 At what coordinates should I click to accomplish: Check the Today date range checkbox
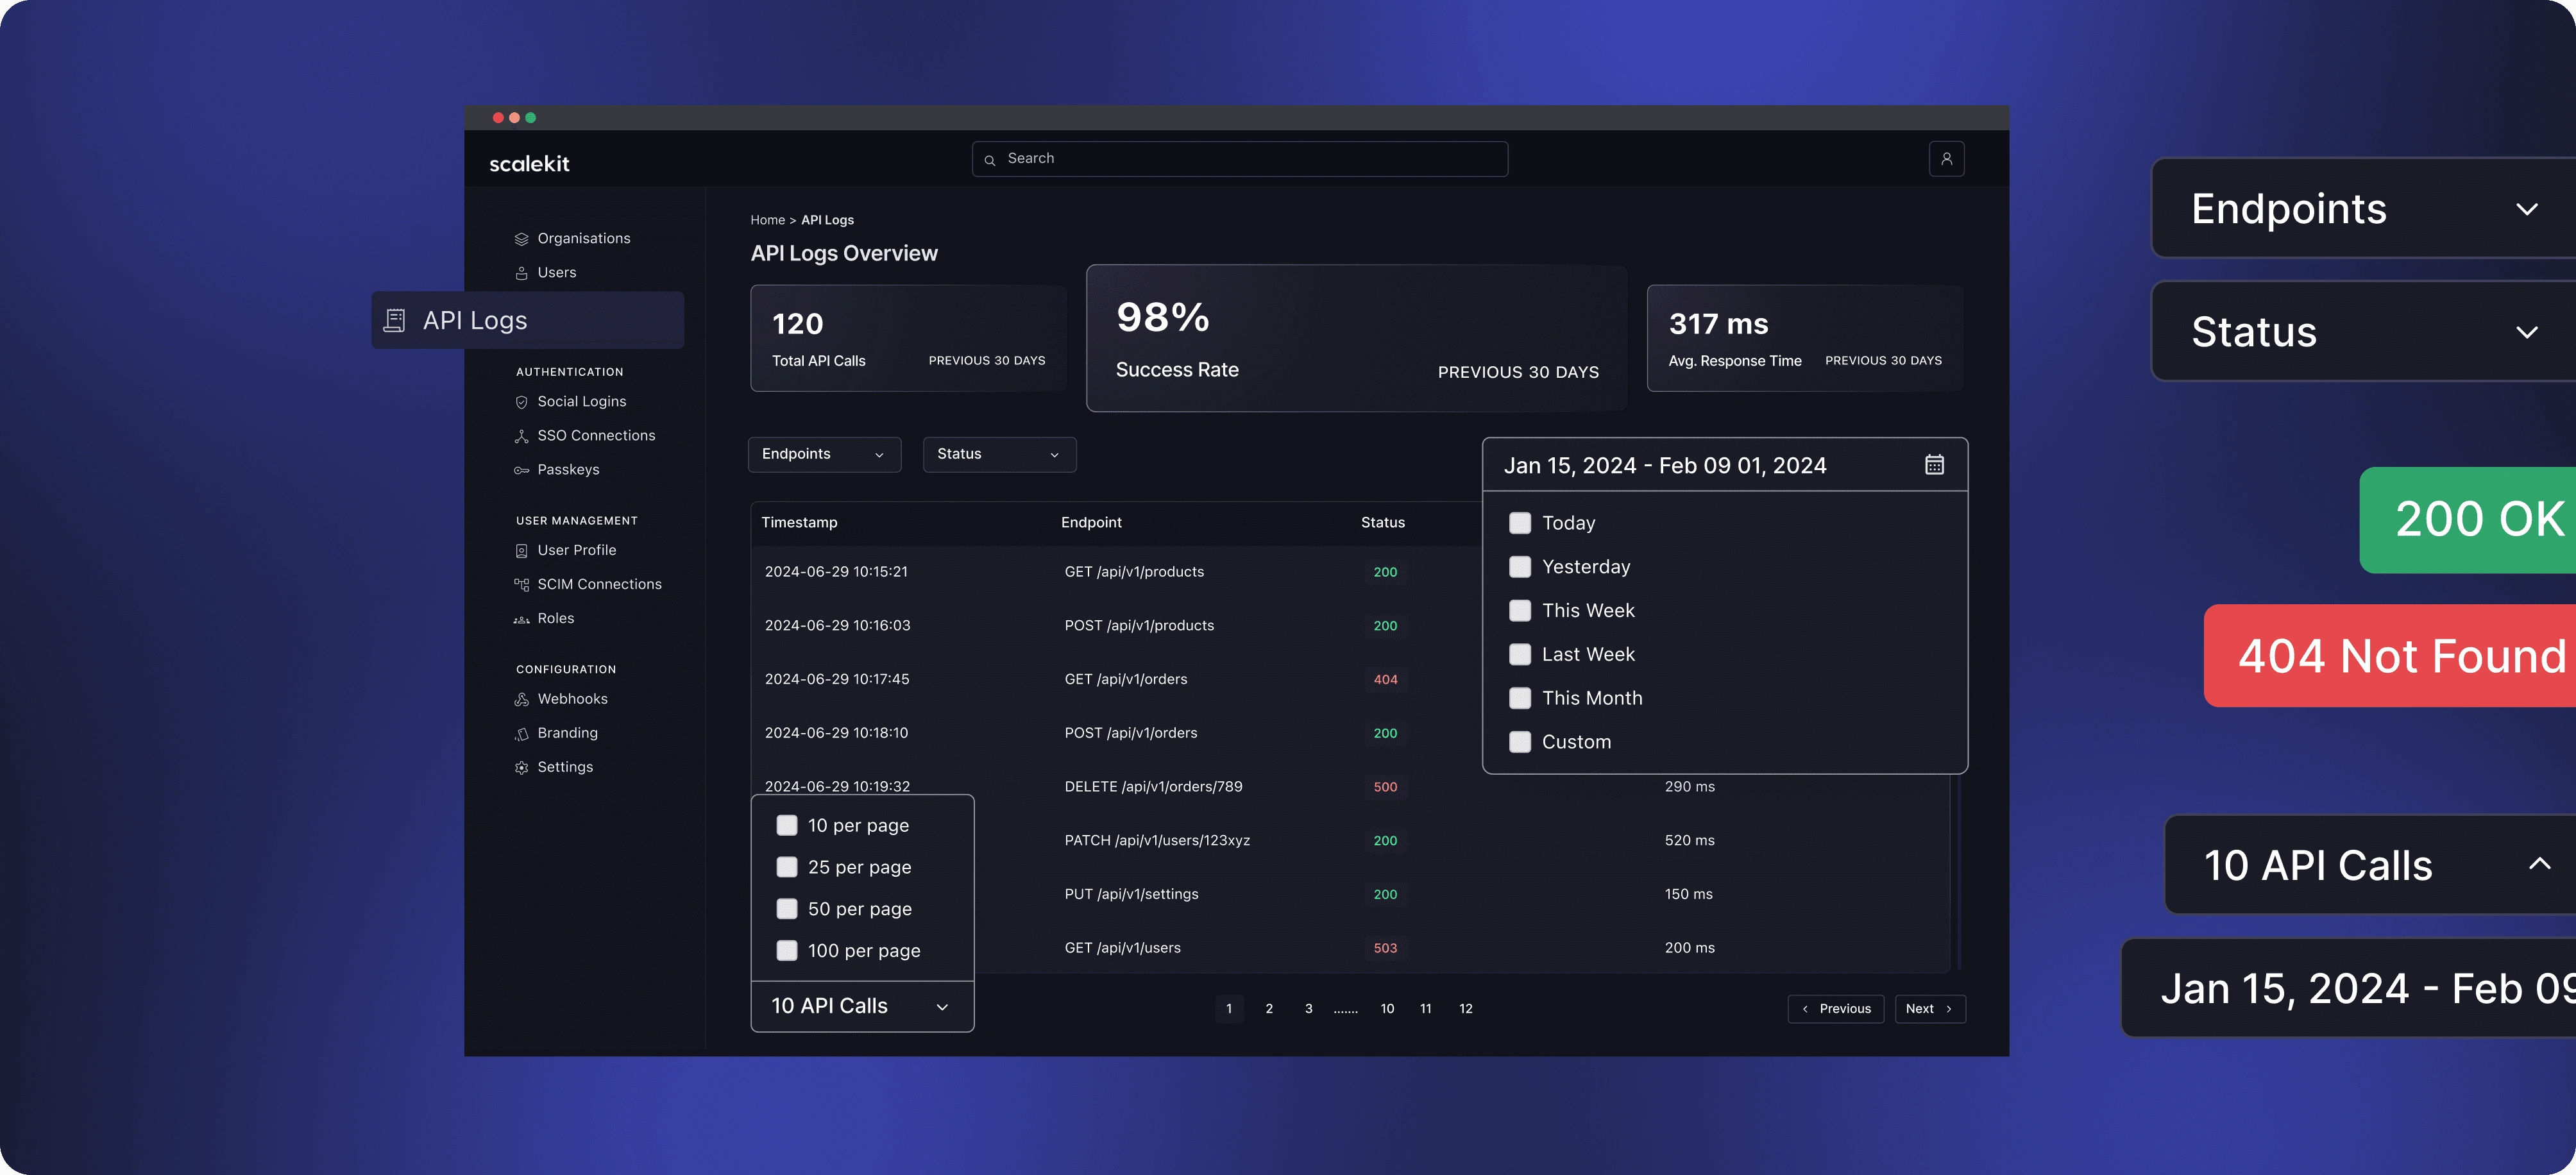(1519, 523)
